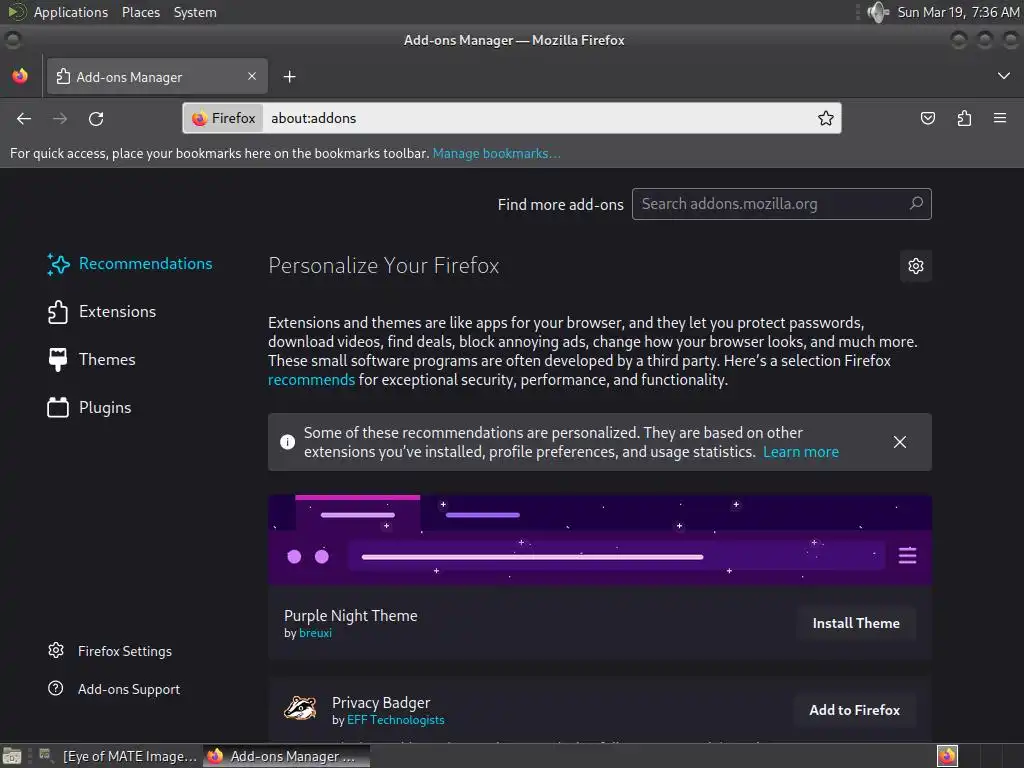Click the Personalize Your Firefox heading
1024x768 pixels.
[x=384, y=266]
